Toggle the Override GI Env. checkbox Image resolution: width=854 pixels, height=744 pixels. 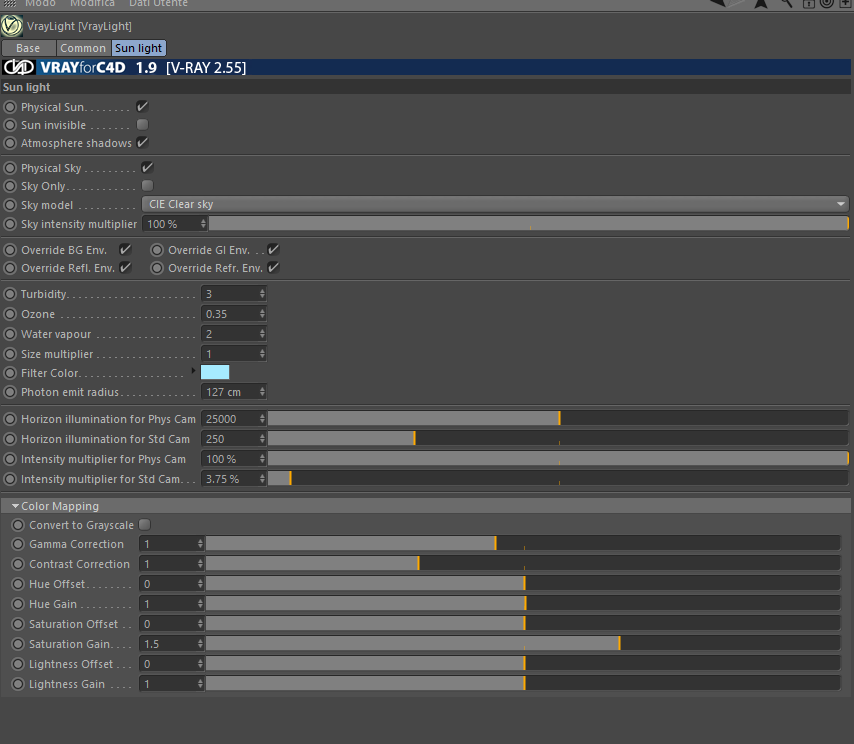pyautogui.click(x=273, y=249)
